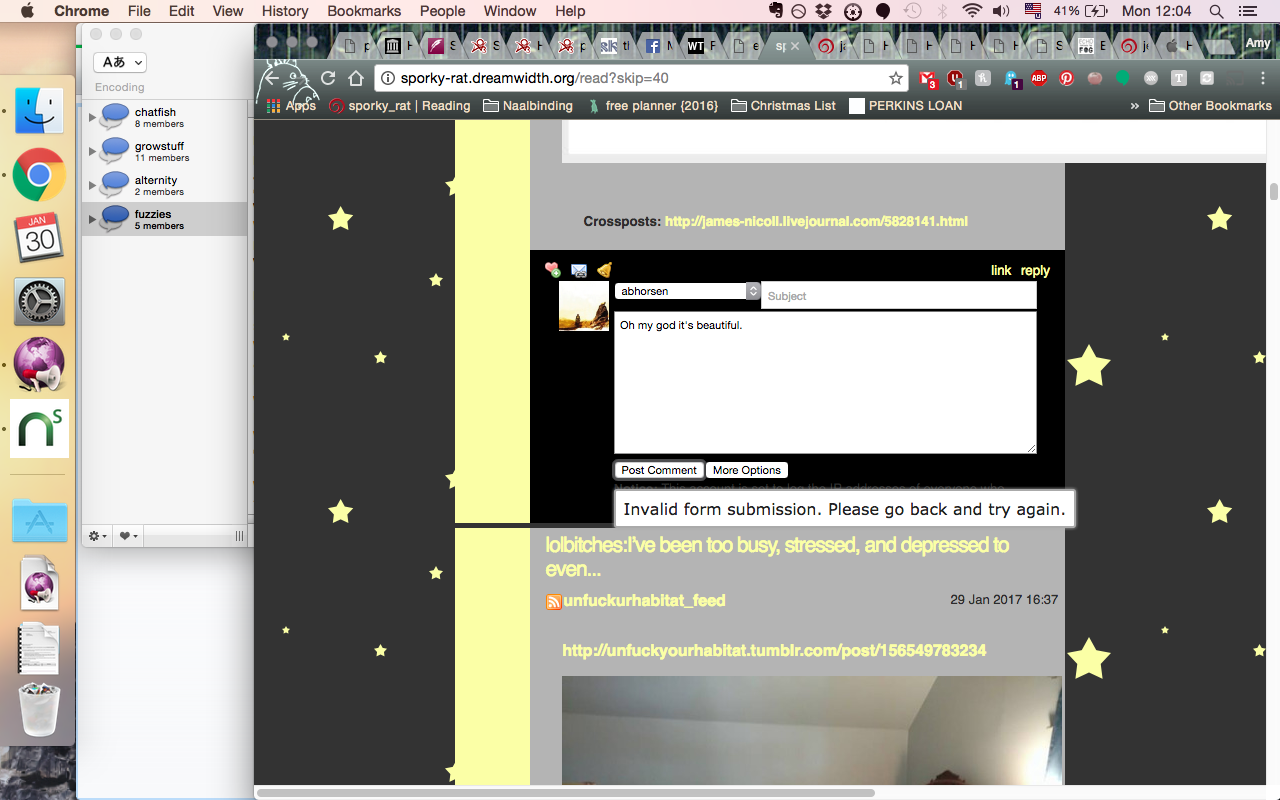Open the Naalbinding bookmark folder
This screenshot has height=800, width=1280.
click(528, 105)
